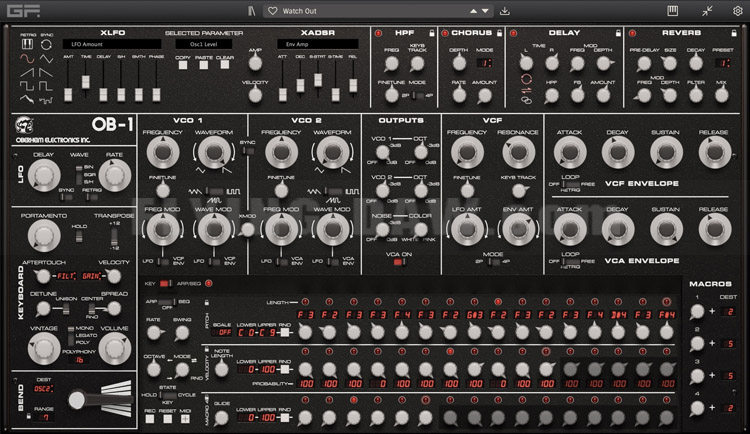Click the shrink window arrows icon
Image resolution: width=750 pixels, height=434 pixels.
tap(707, 11)
